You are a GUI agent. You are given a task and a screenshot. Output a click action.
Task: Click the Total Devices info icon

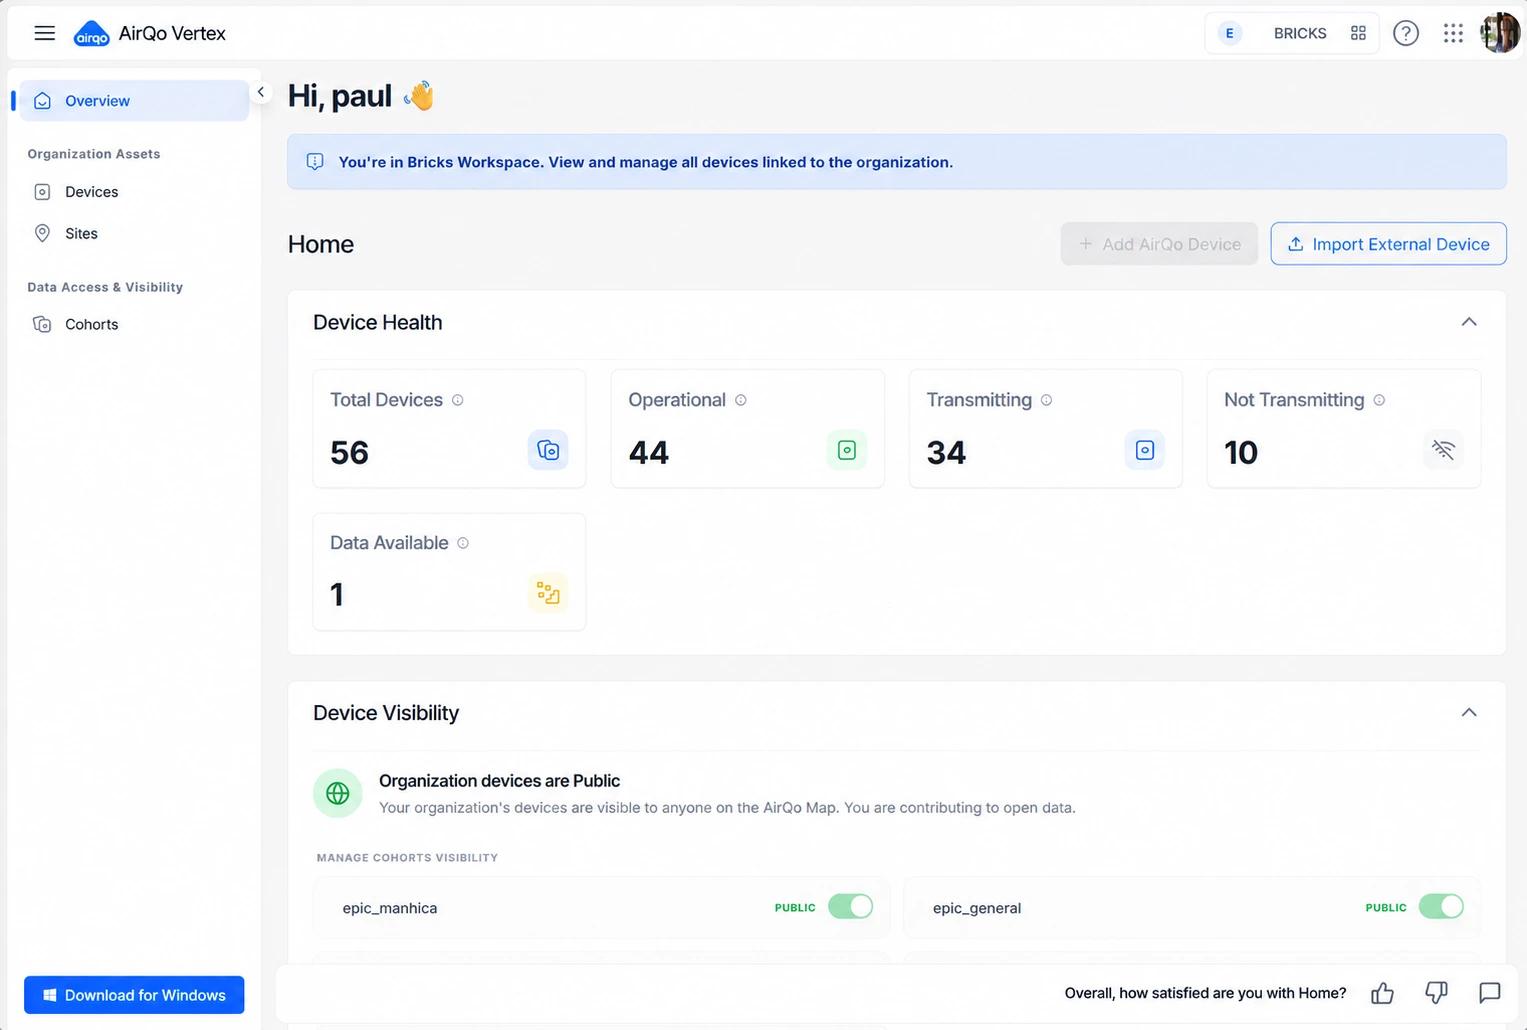458,400
